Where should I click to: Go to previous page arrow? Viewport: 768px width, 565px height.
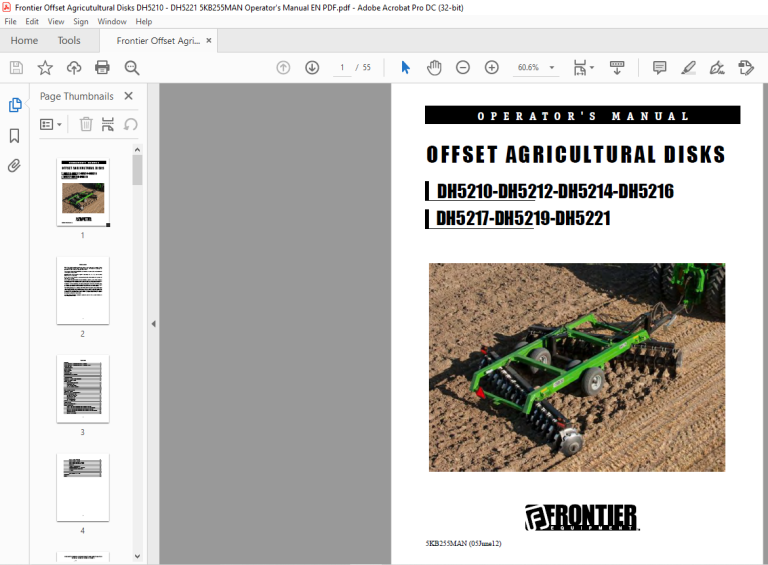click(x=283, y=68)
